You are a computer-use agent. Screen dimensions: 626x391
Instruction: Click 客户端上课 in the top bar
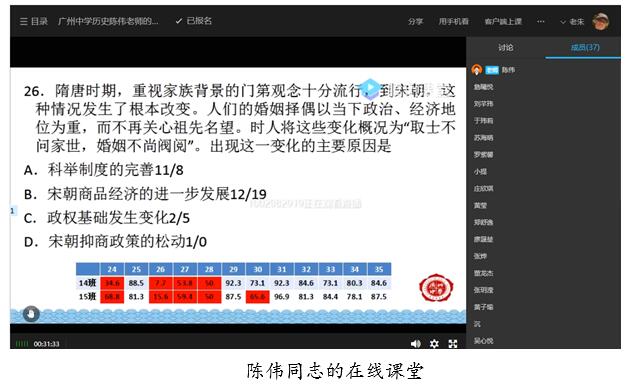point(503,21)
